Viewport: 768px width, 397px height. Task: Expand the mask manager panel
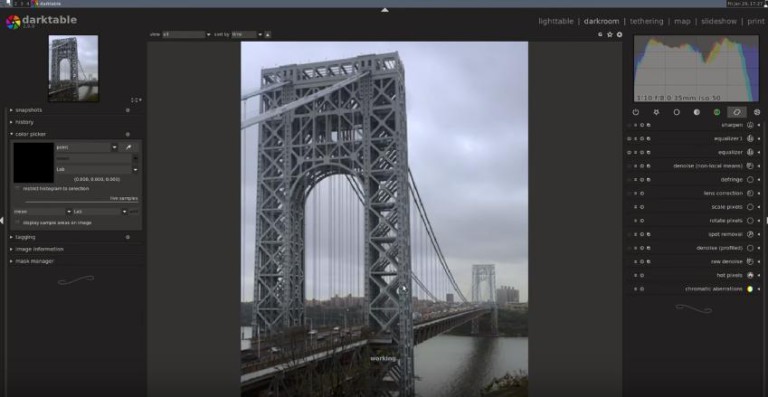(x=34, y=261)
